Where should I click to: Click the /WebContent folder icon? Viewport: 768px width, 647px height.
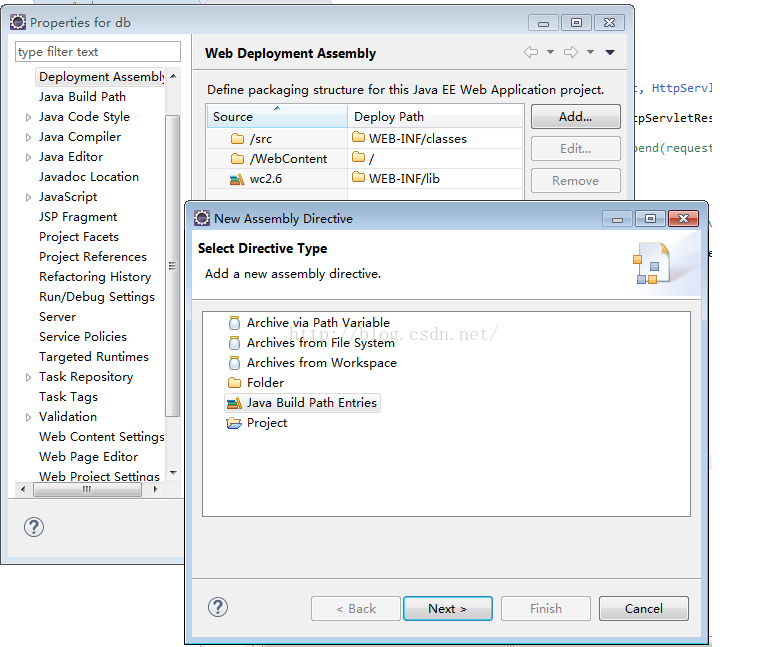point(238,159)
